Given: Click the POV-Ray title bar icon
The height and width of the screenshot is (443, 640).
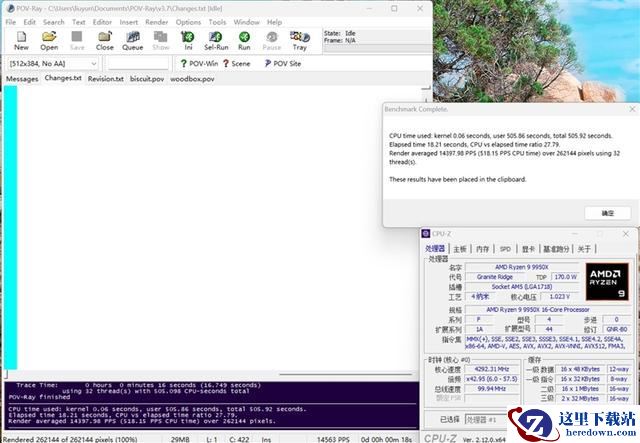Looking at the screenshot, I should [11, 8].
